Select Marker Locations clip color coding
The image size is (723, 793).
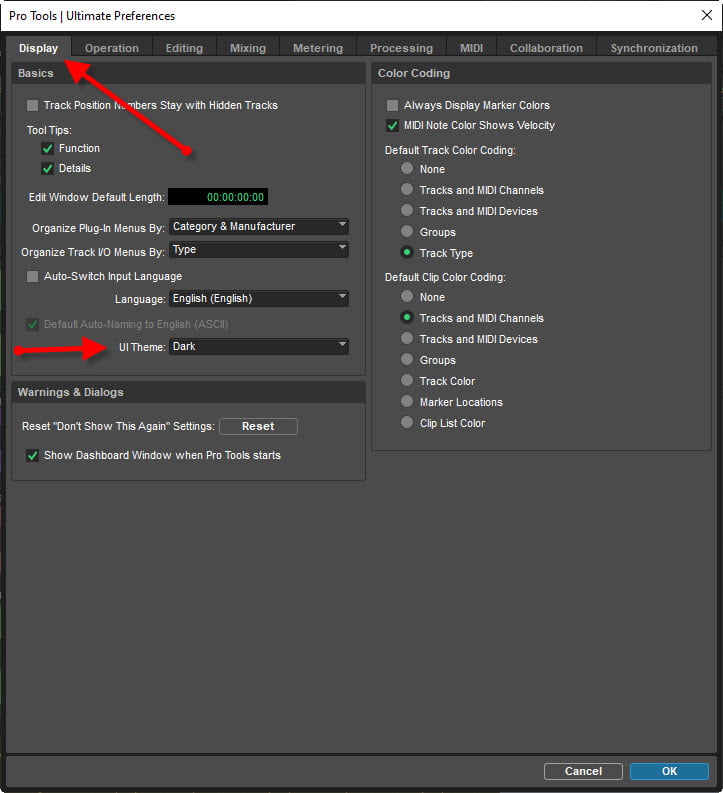407,402
